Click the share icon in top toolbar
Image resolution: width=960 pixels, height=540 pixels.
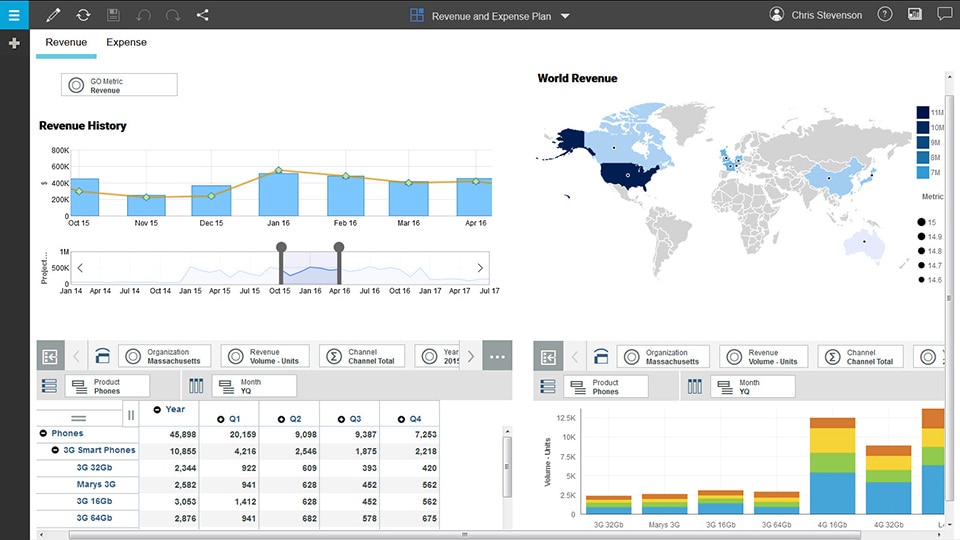tap(203, 15)
